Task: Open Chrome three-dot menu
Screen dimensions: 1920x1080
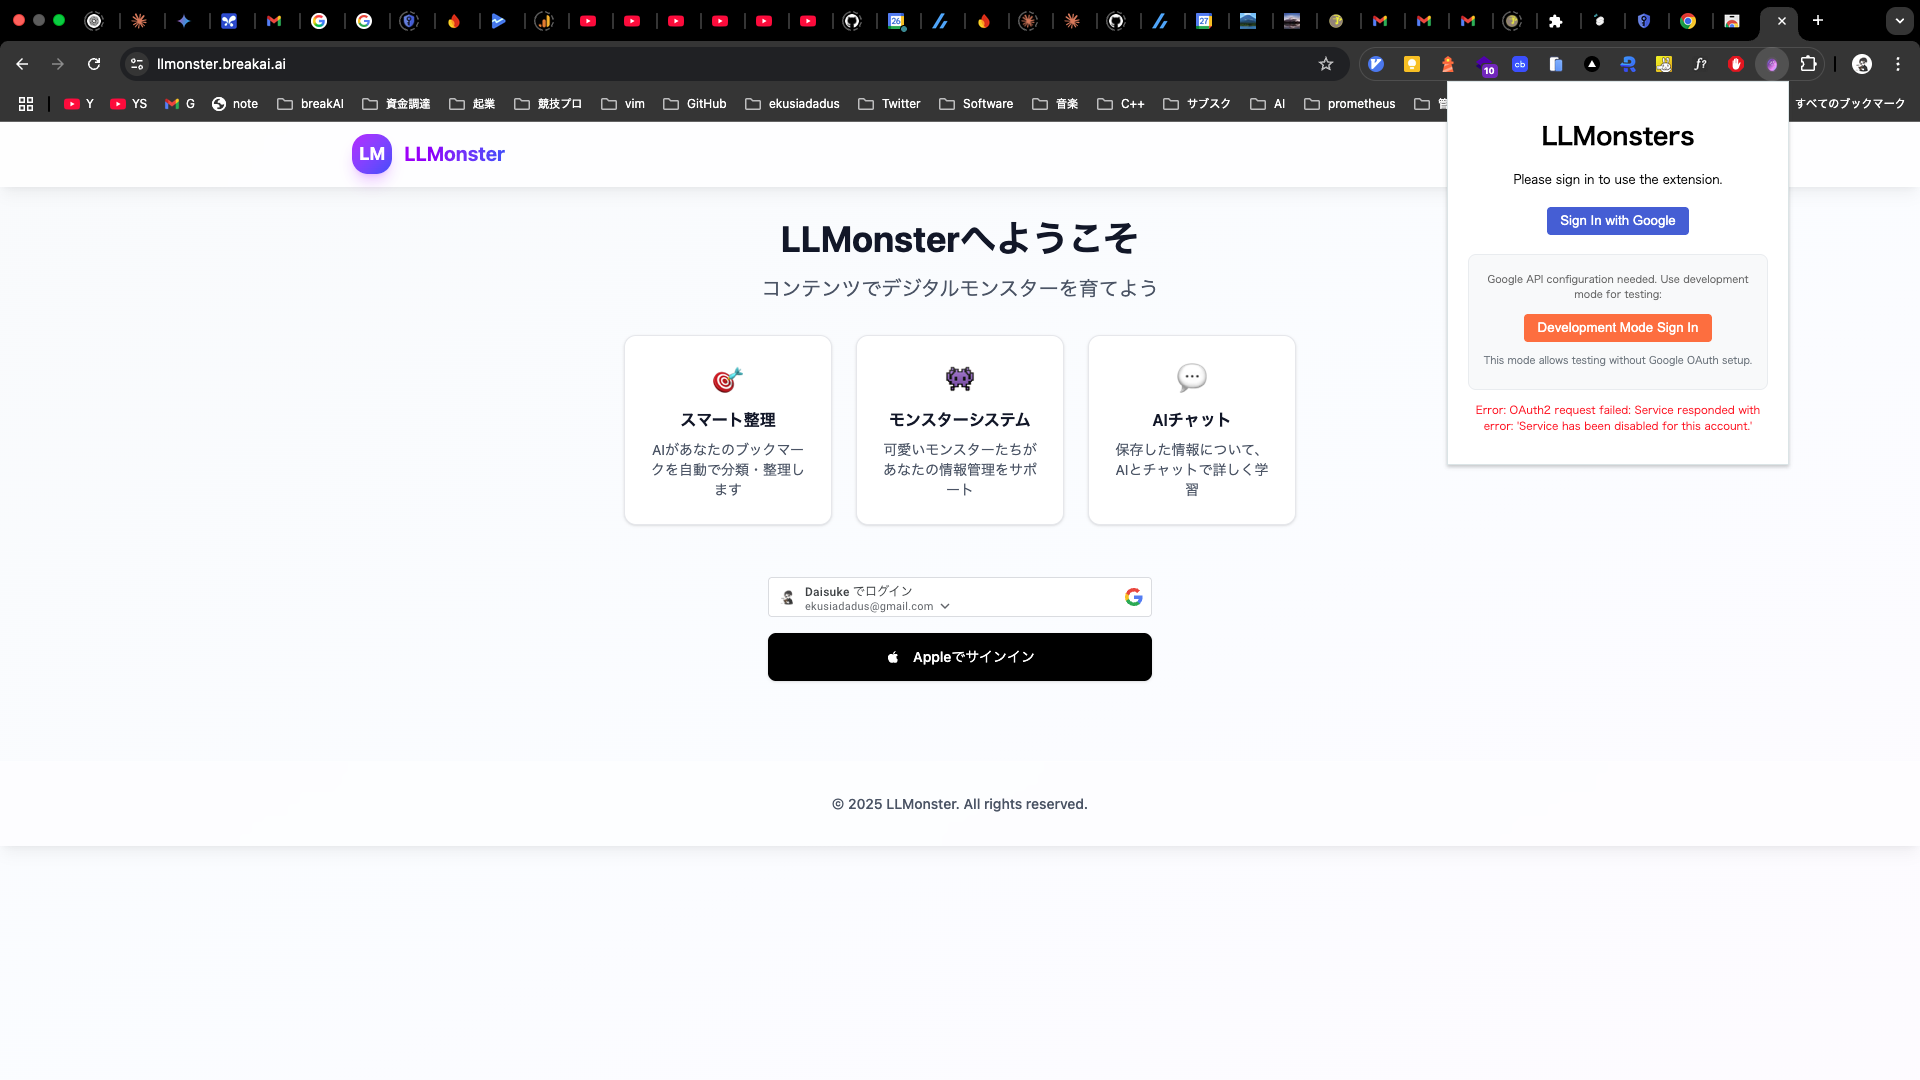Action: pos(1898,64)
